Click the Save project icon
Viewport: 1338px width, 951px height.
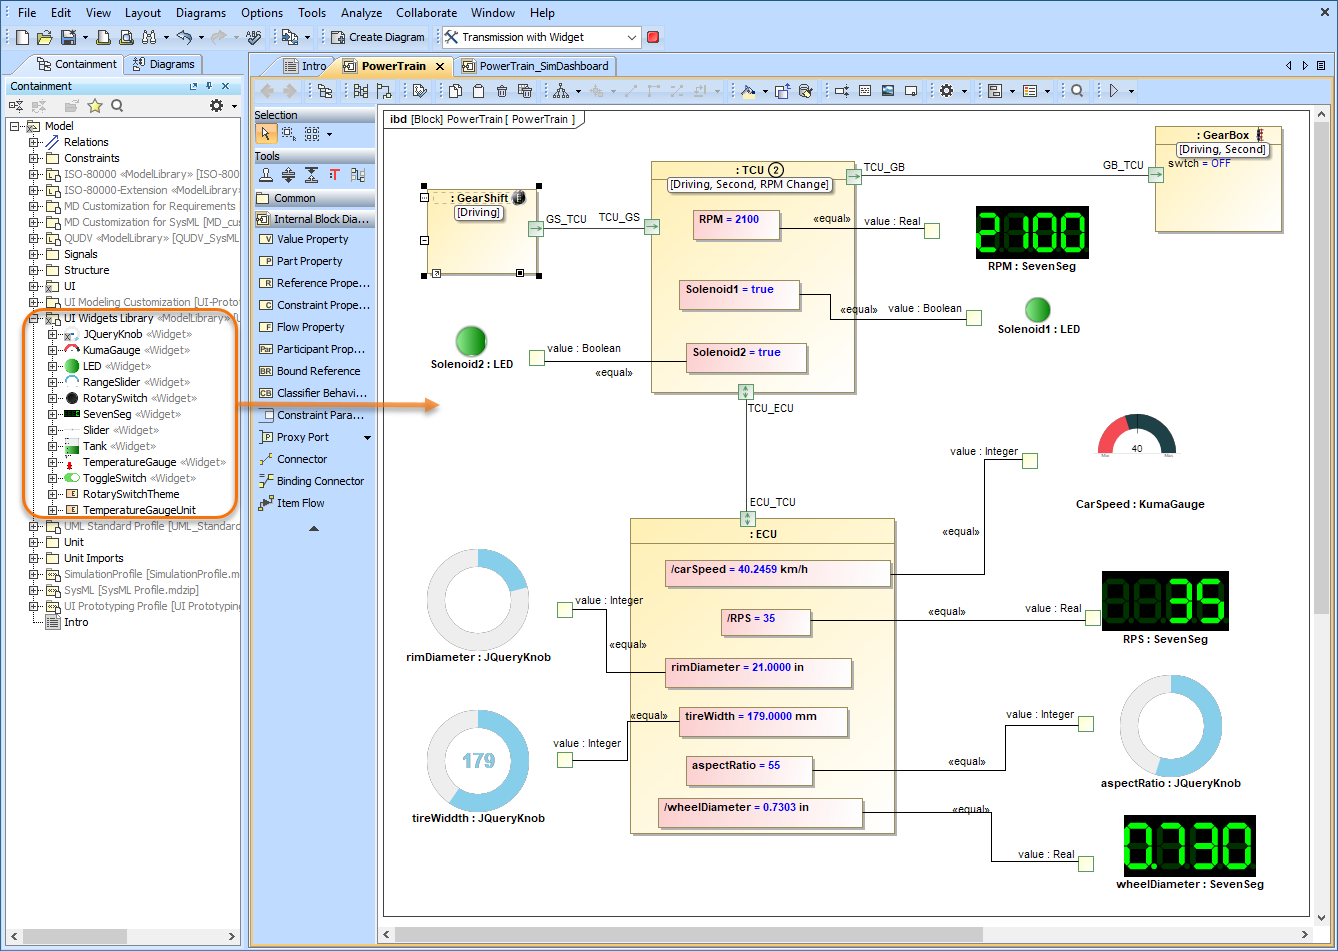pyautogui.click(x=68, y=37)
